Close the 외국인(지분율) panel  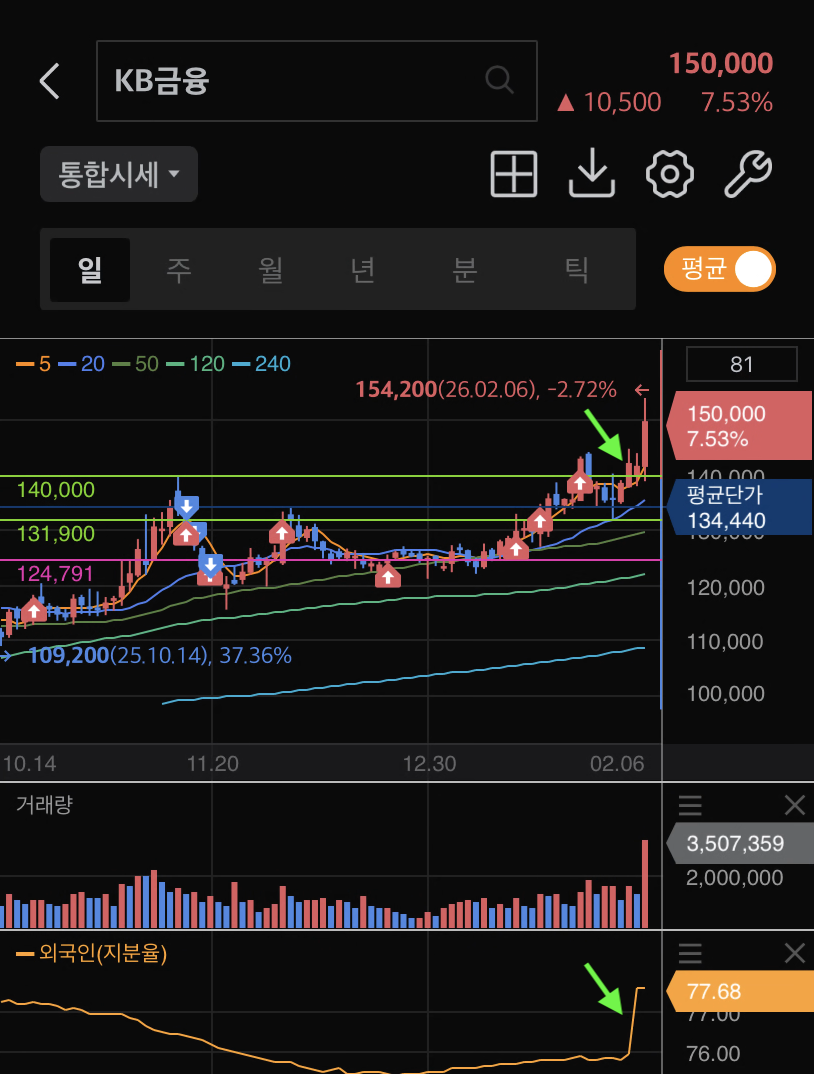(795, 953)
